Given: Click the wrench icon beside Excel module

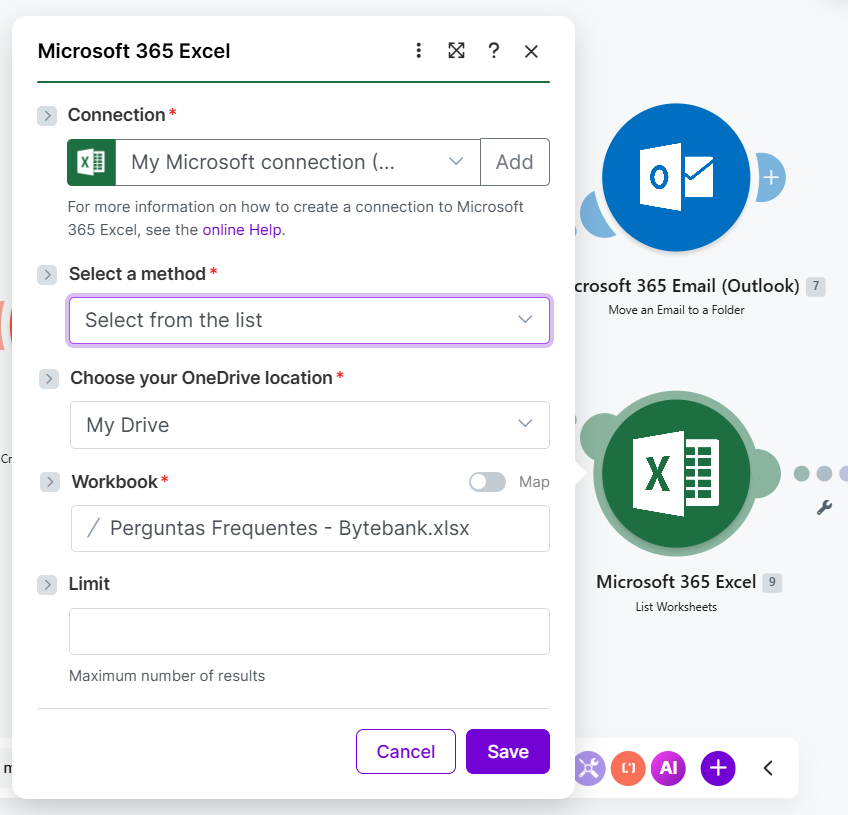Looking at the screenshot, I should point(824,507).
